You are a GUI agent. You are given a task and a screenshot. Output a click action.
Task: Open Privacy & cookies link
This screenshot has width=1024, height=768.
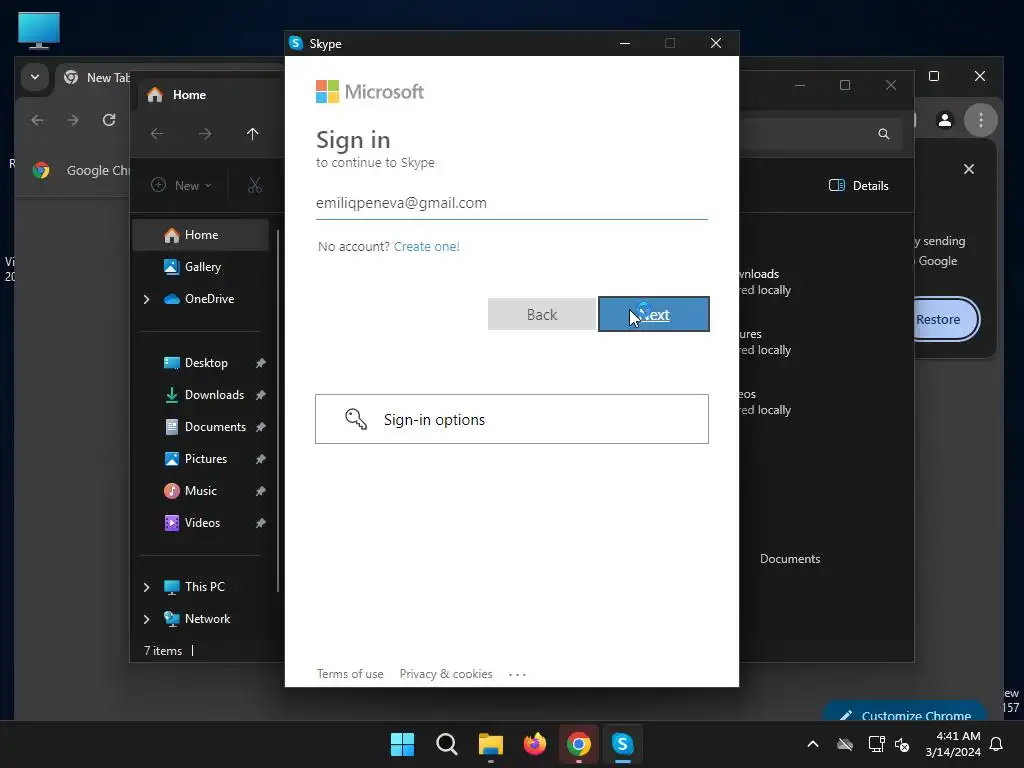pyautogui.click(x=446, y=674)
